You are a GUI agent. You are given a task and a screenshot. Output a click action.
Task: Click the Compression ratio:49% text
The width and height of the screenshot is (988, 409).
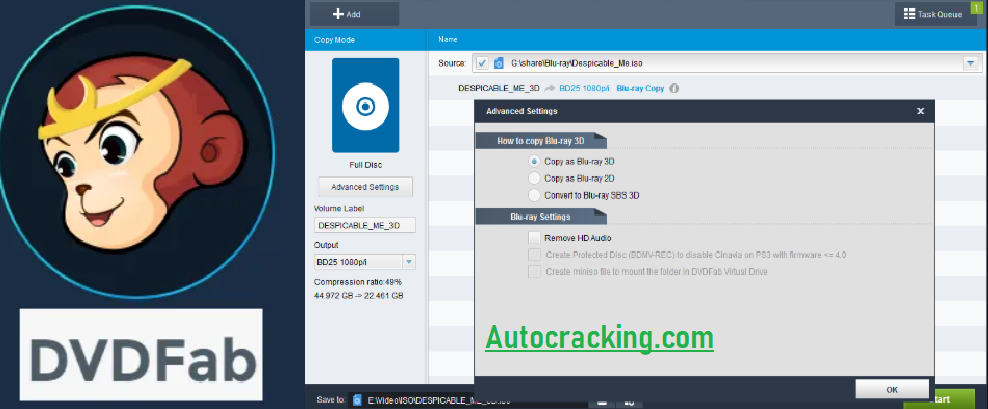(x=358, y=282)
